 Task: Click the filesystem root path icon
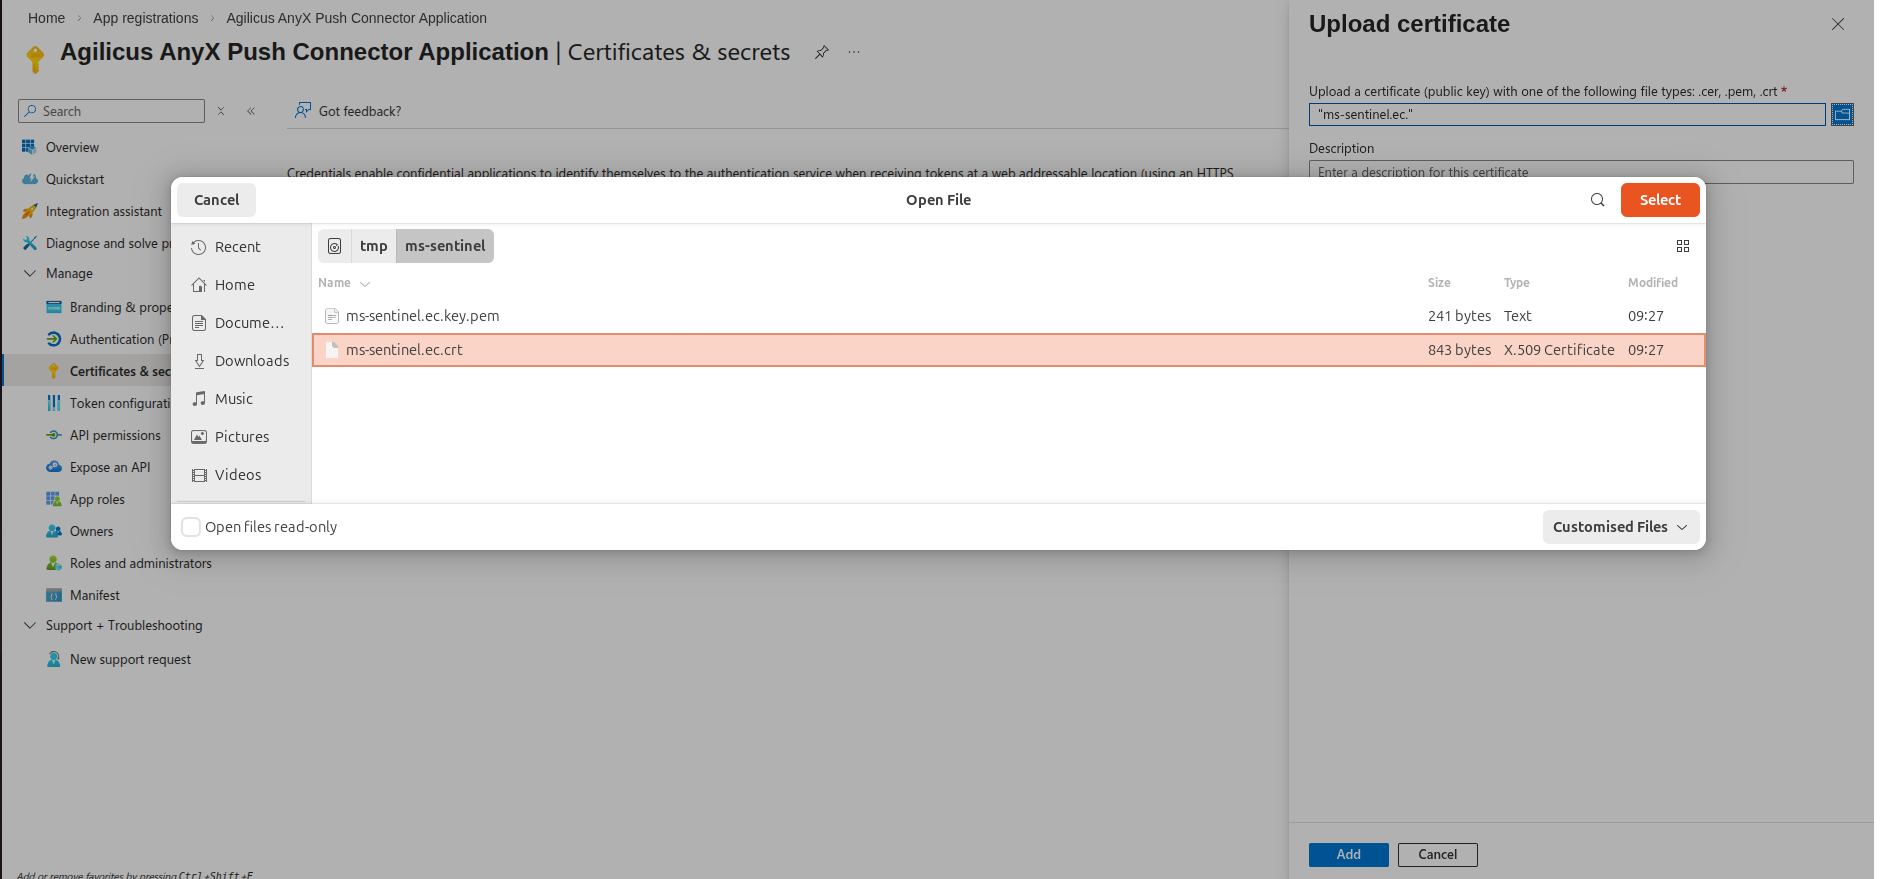335,246
